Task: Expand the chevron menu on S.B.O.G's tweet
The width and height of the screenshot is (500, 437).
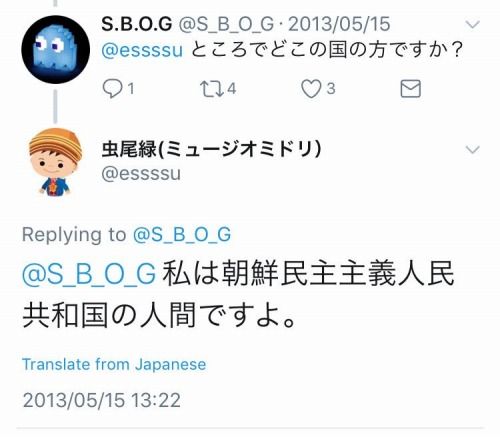Action: pyautogui.click(x=472, y=24)
